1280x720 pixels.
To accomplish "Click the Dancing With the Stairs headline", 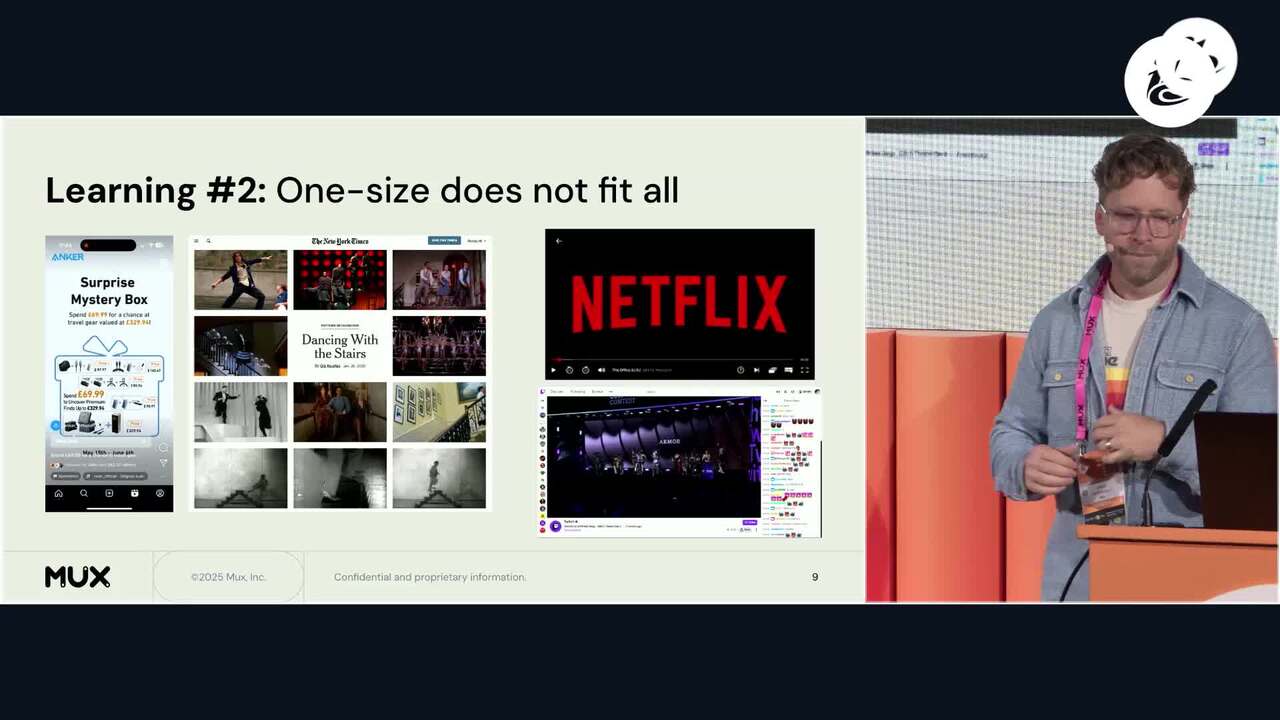I will (x=340, y=346).
